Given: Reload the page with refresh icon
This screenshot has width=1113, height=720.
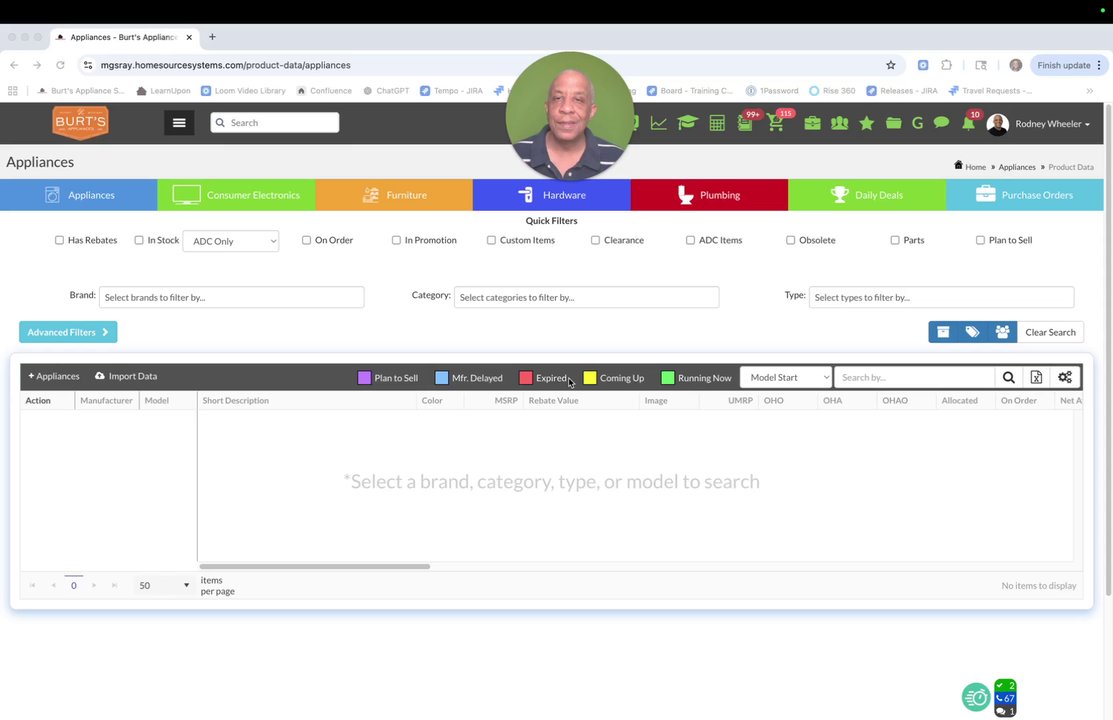Looking at the screenshot, I should (60, 65).
